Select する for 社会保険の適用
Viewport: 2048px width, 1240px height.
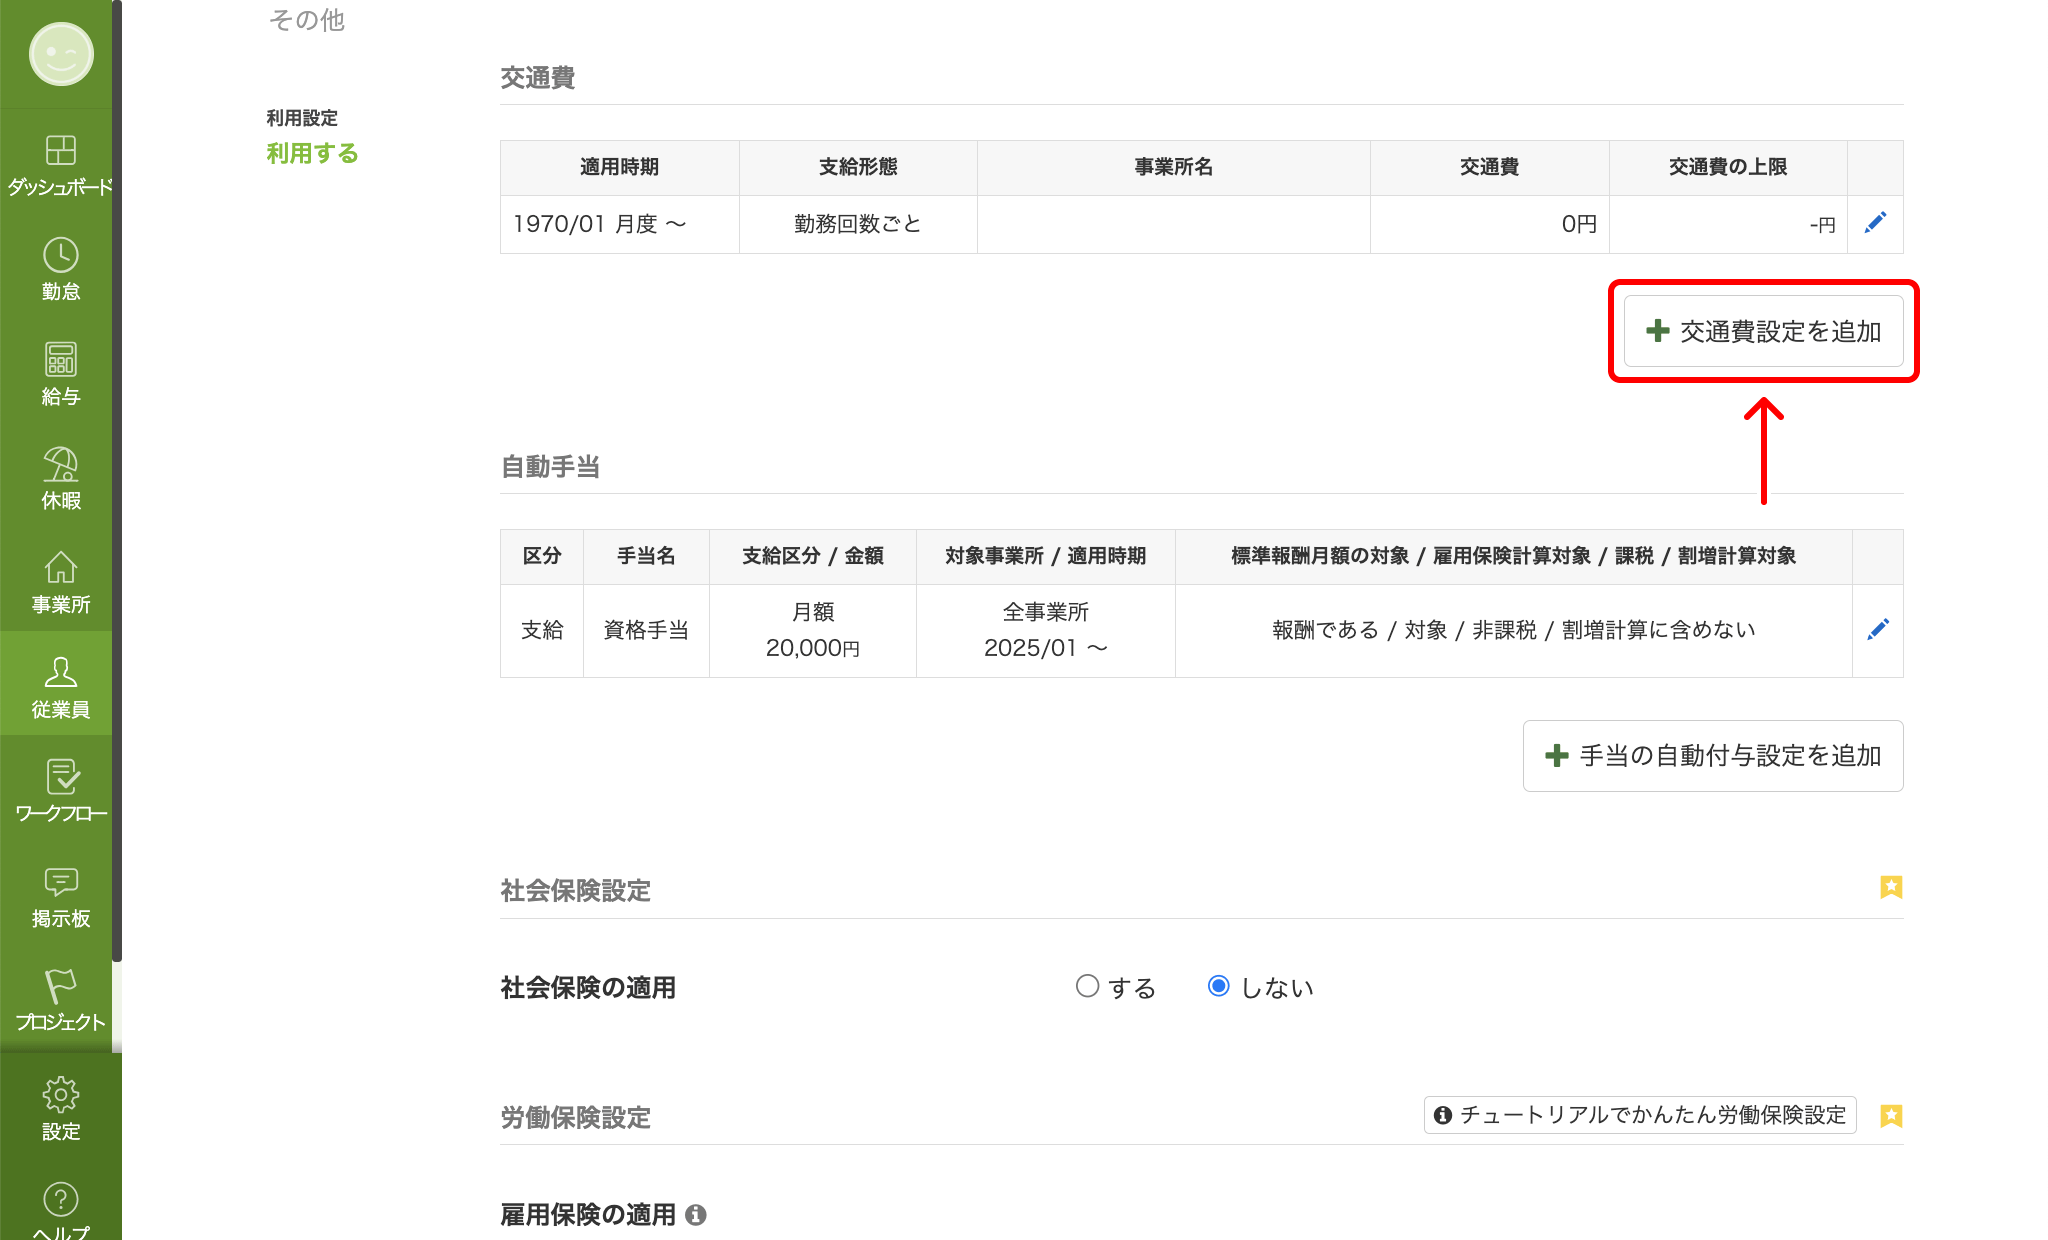click(1087, 986)
